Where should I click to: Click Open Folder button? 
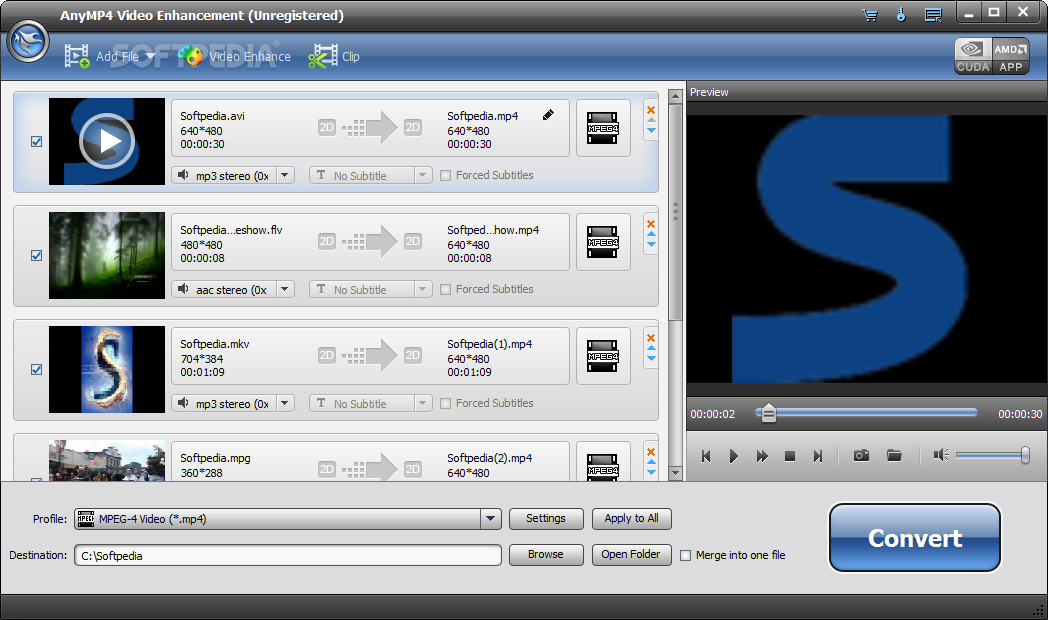[632, 555]
